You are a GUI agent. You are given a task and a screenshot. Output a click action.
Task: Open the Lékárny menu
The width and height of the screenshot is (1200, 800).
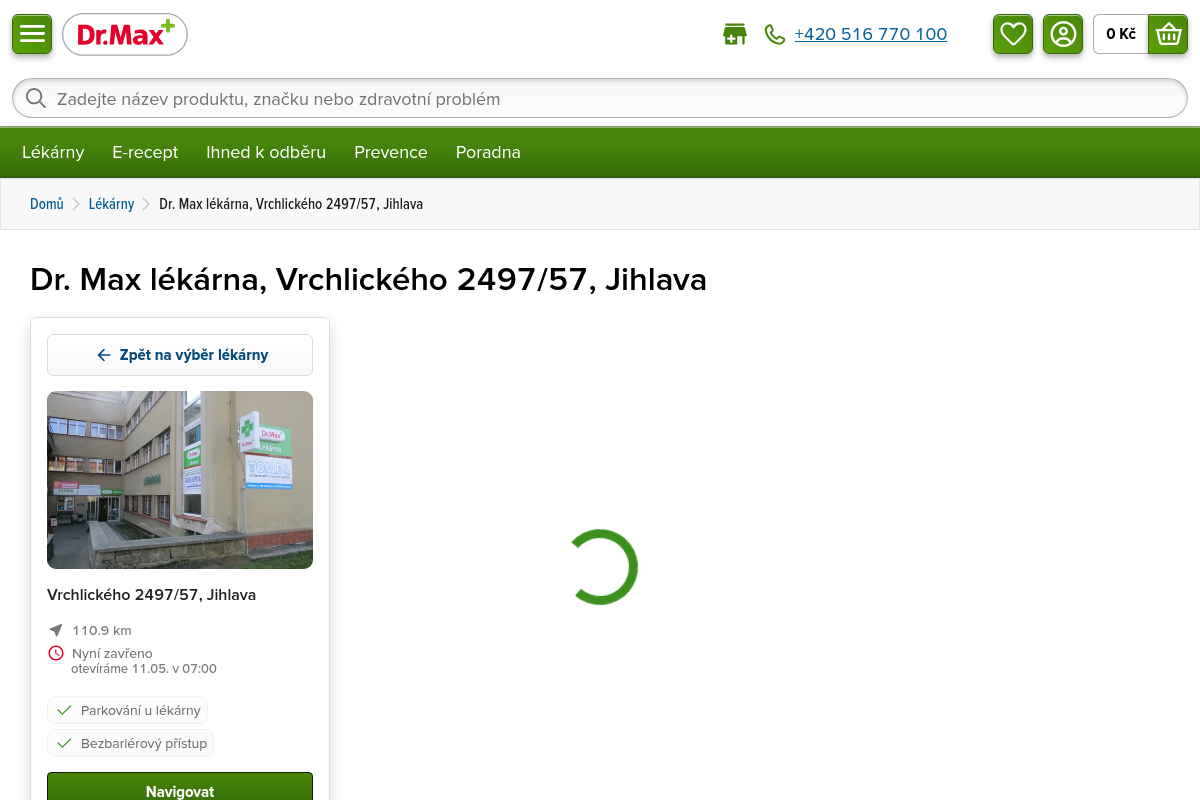[x=53, y=152]
